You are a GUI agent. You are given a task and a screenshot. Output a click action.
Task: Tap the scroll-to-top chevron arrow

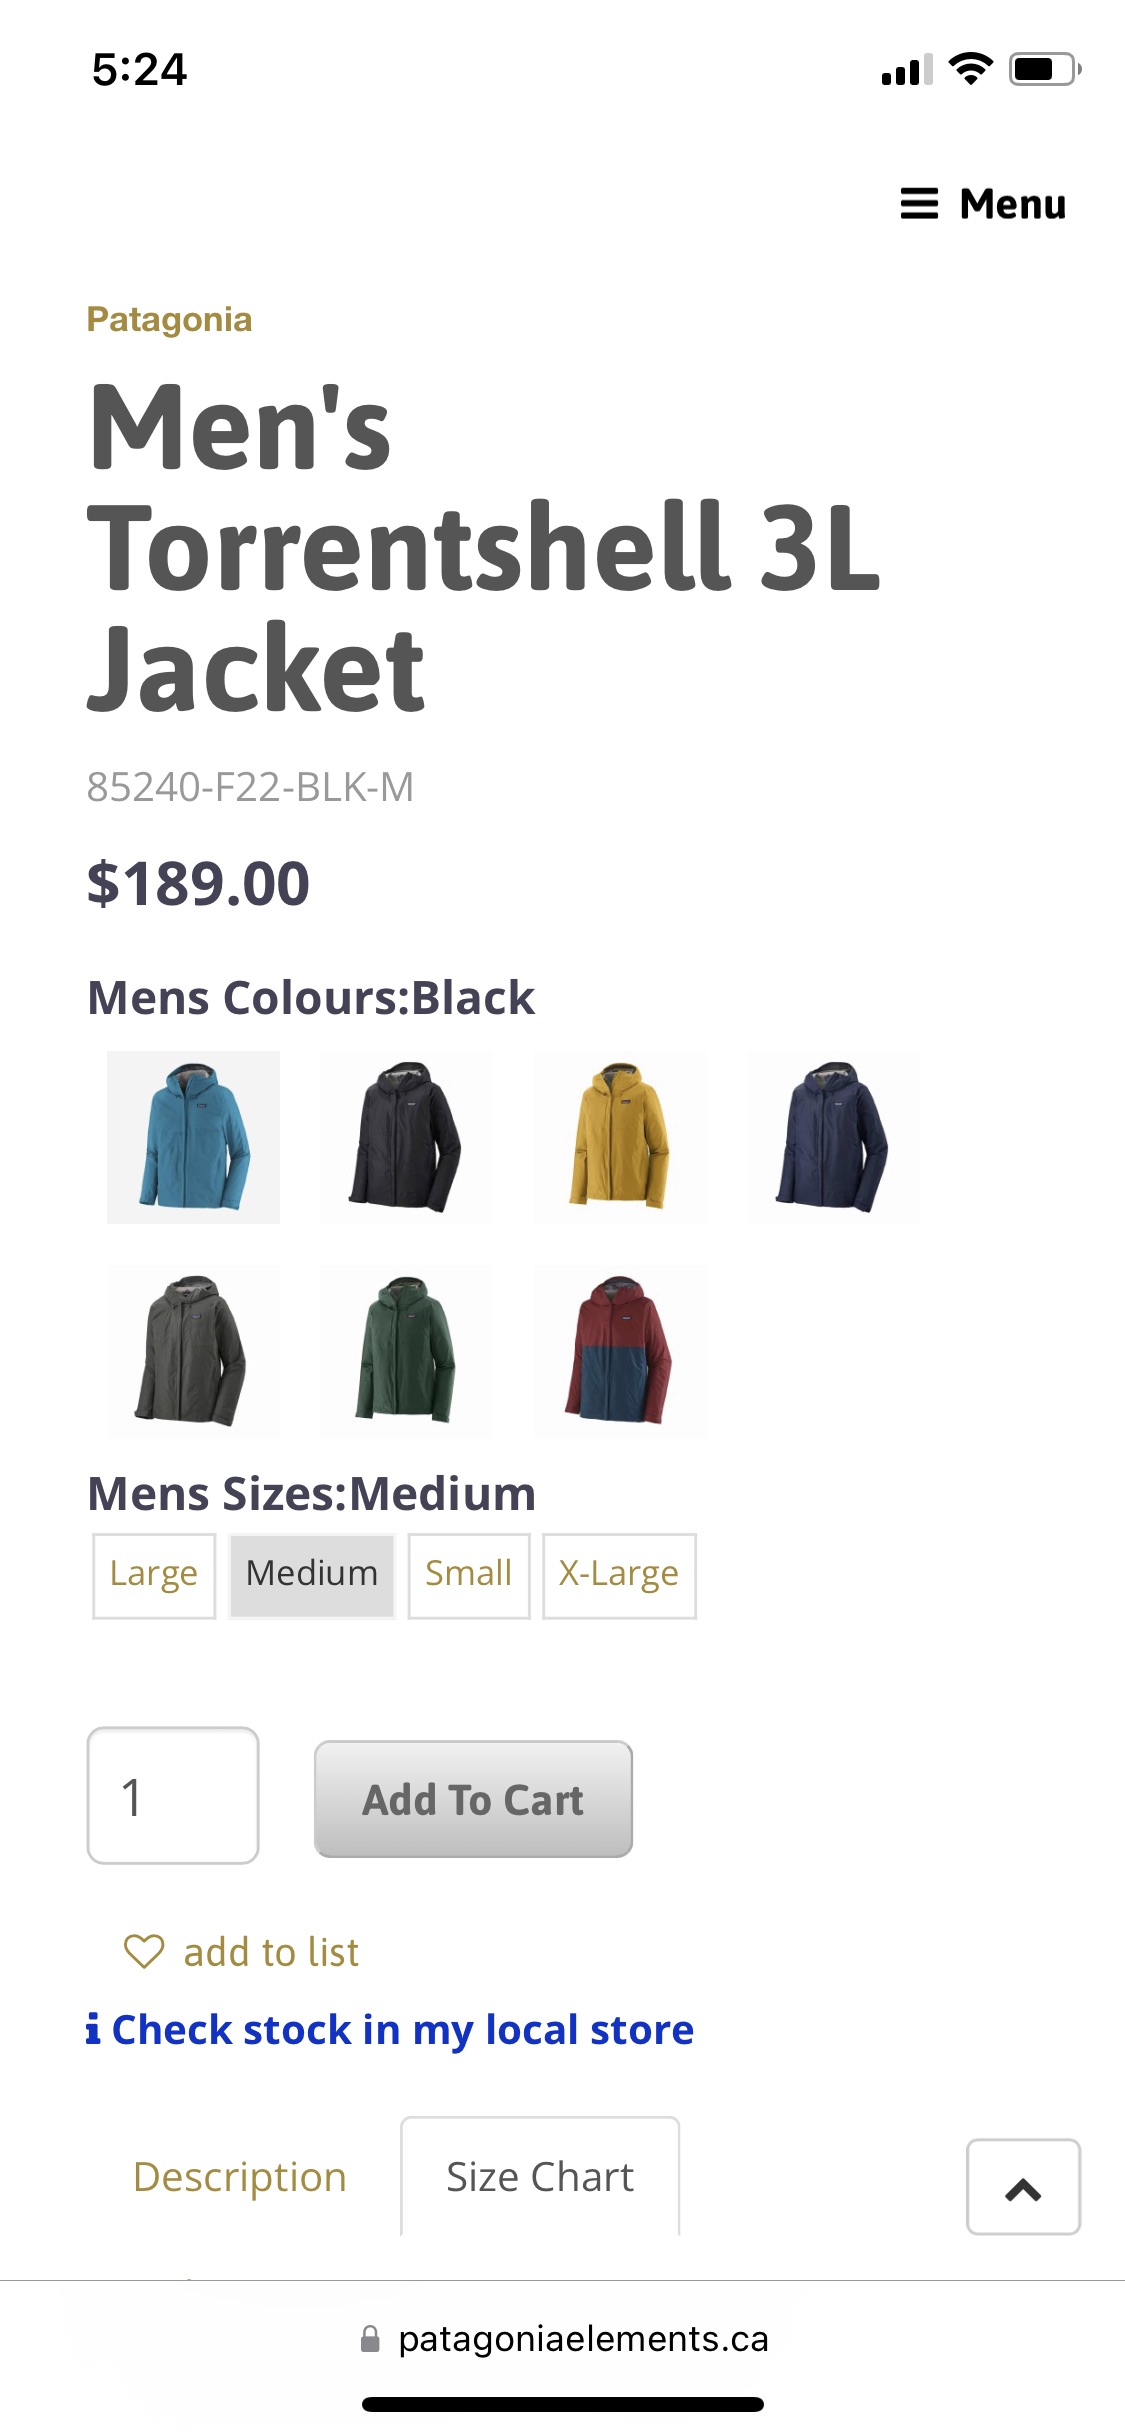1023,2187
